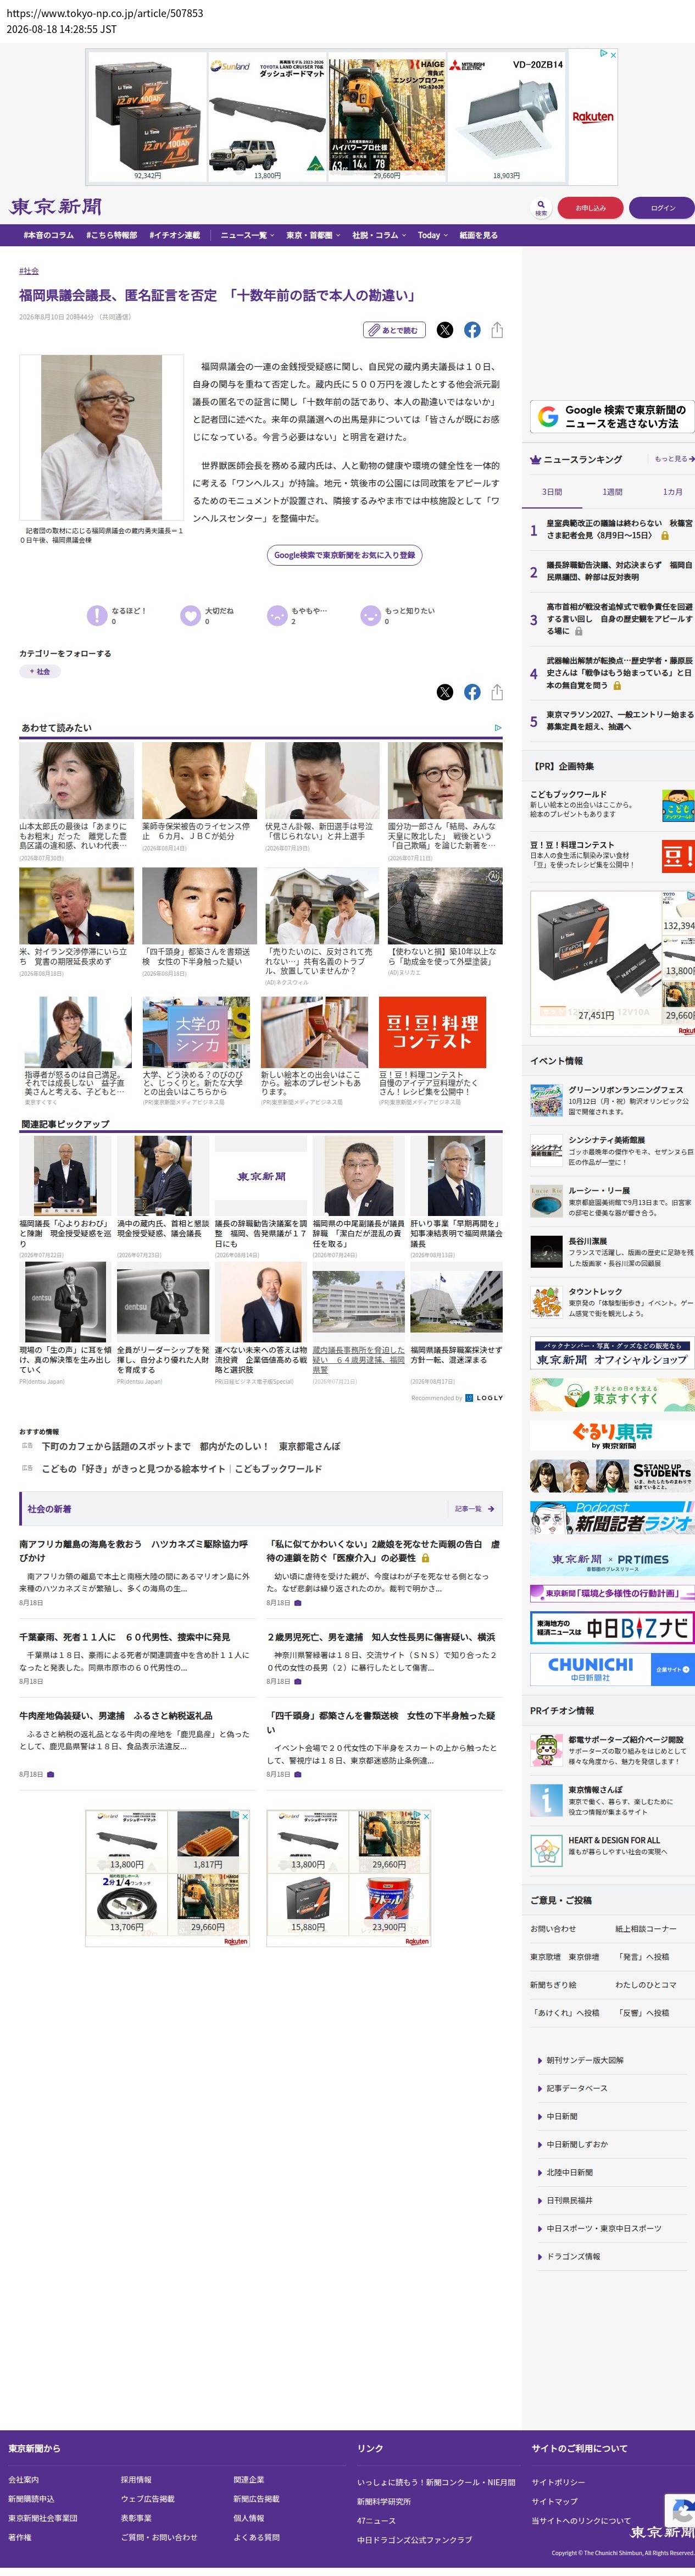React with もっと知りたい smiley icon
Image resolution: width=695 pixels, height=2576 pixels.
point(370,616)
